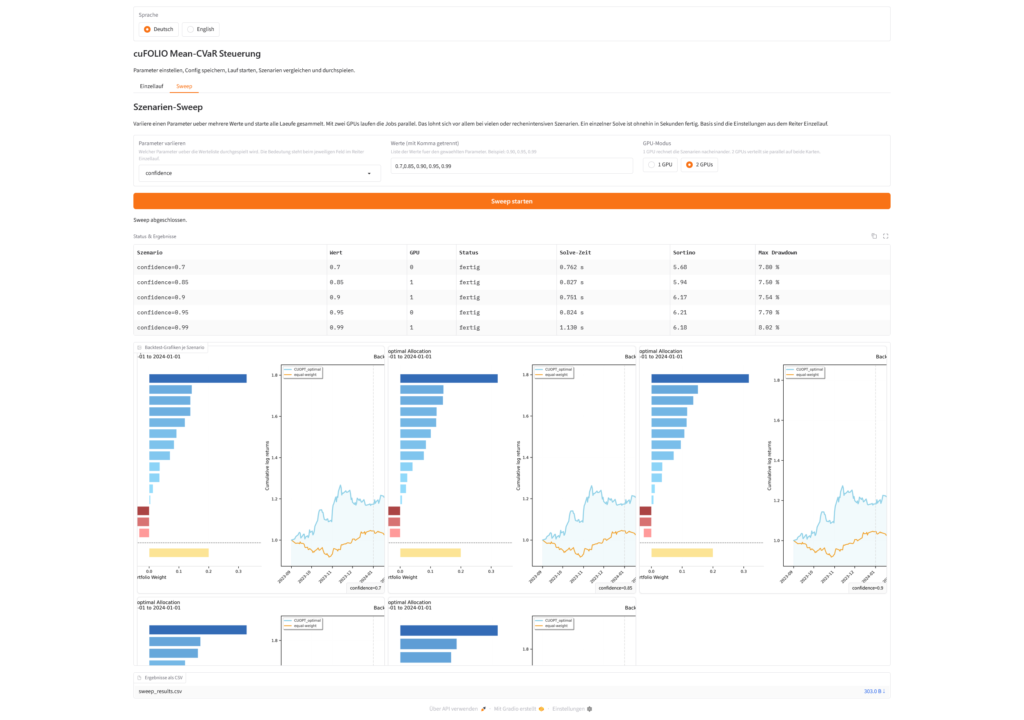Open the confidence=0.85 backtest chart thumbnail
1024x720 pixels.
(x=511, y=469)
